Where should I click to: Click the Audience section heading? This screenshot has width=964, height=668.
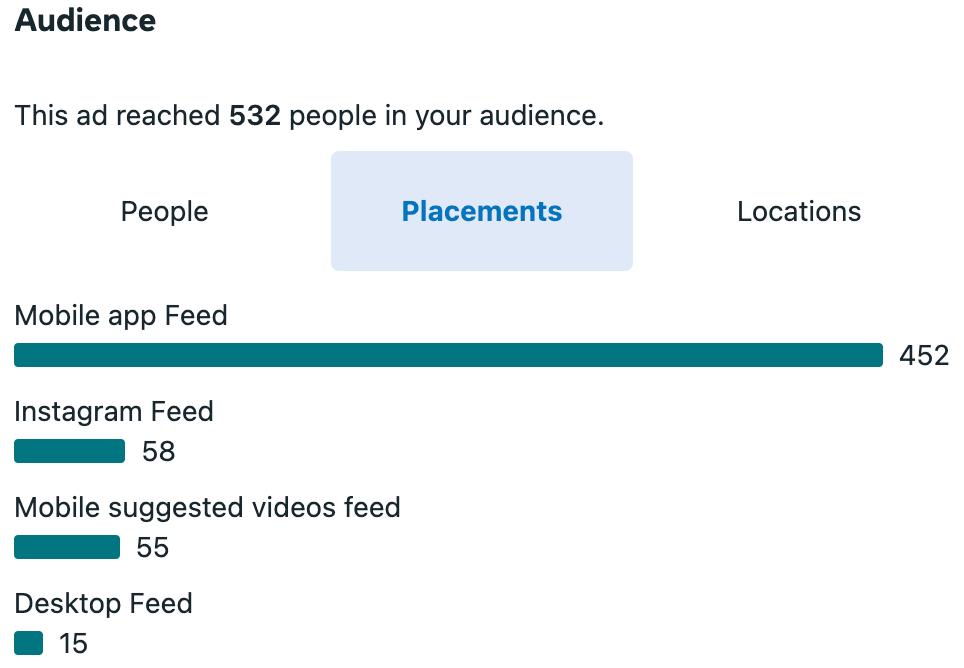[x=85, y=21]
